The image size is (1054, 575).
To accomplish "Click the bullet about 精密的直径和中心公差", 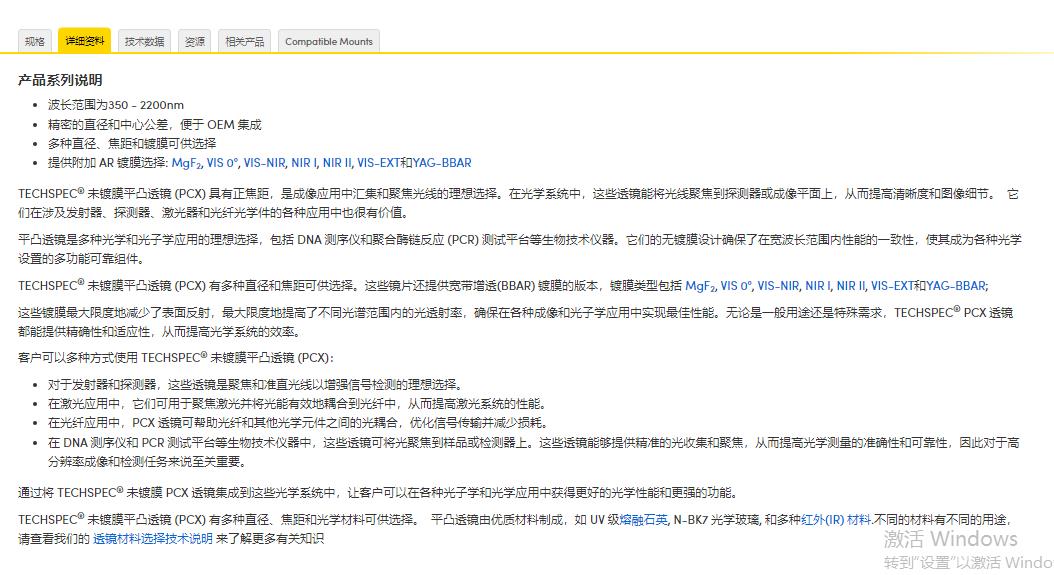I will tap(155, 124).
